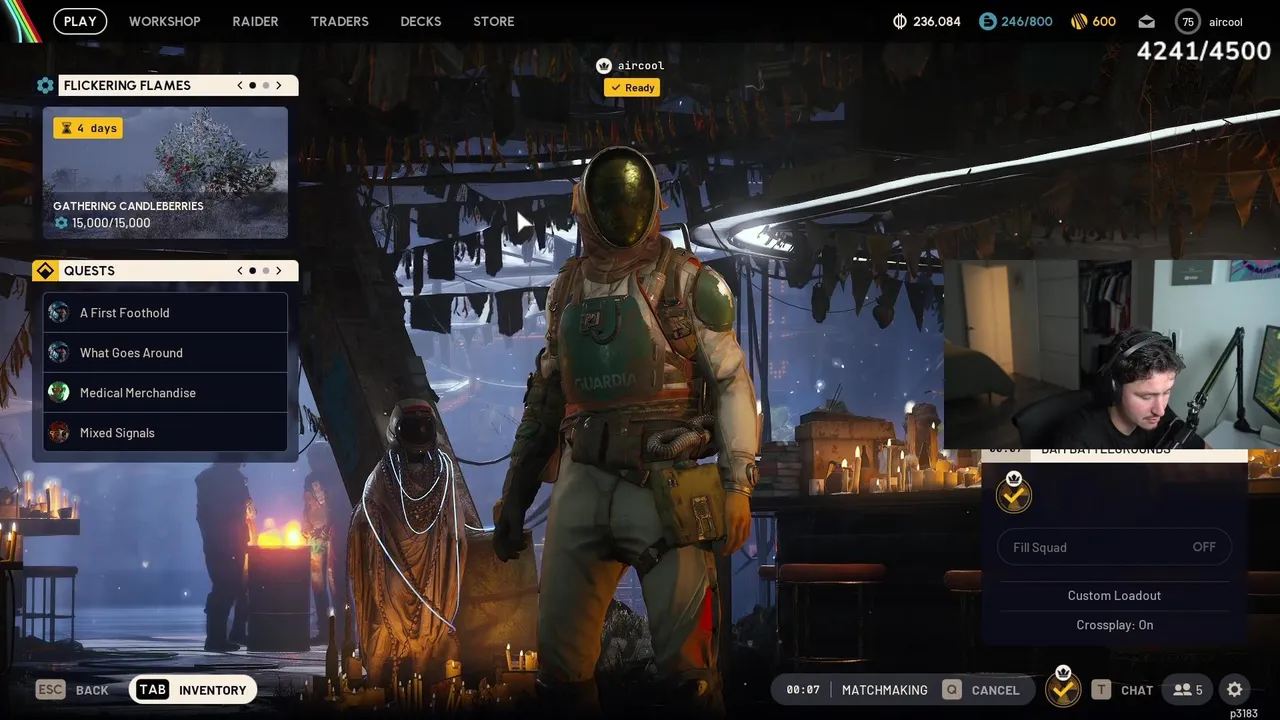
Task: Click the 4241/4500 counter text
Action: tap(1204, 51)
